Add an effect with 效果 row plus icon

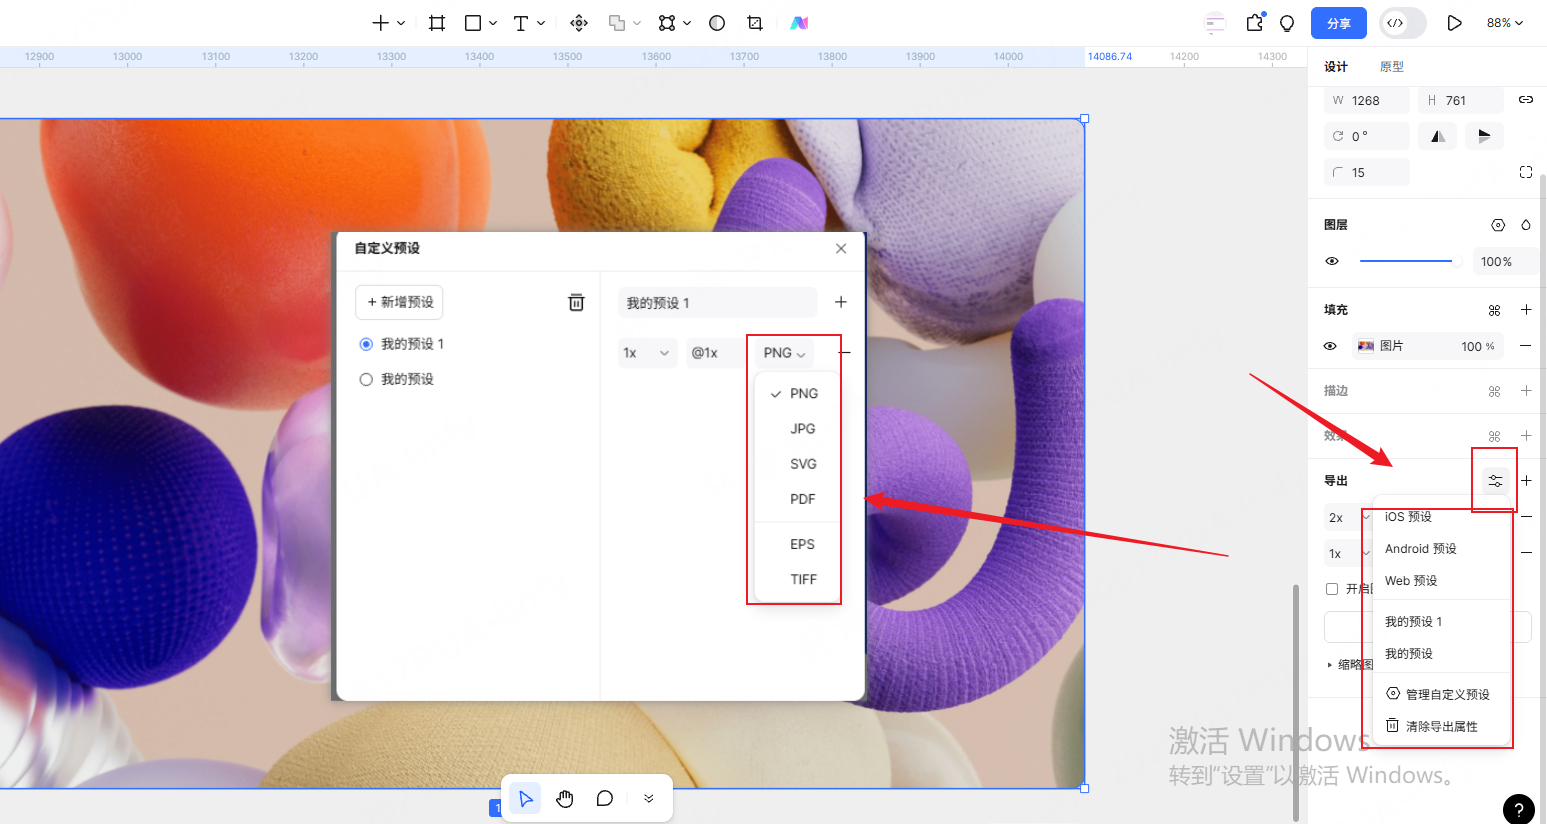(x=1526, y=436)
